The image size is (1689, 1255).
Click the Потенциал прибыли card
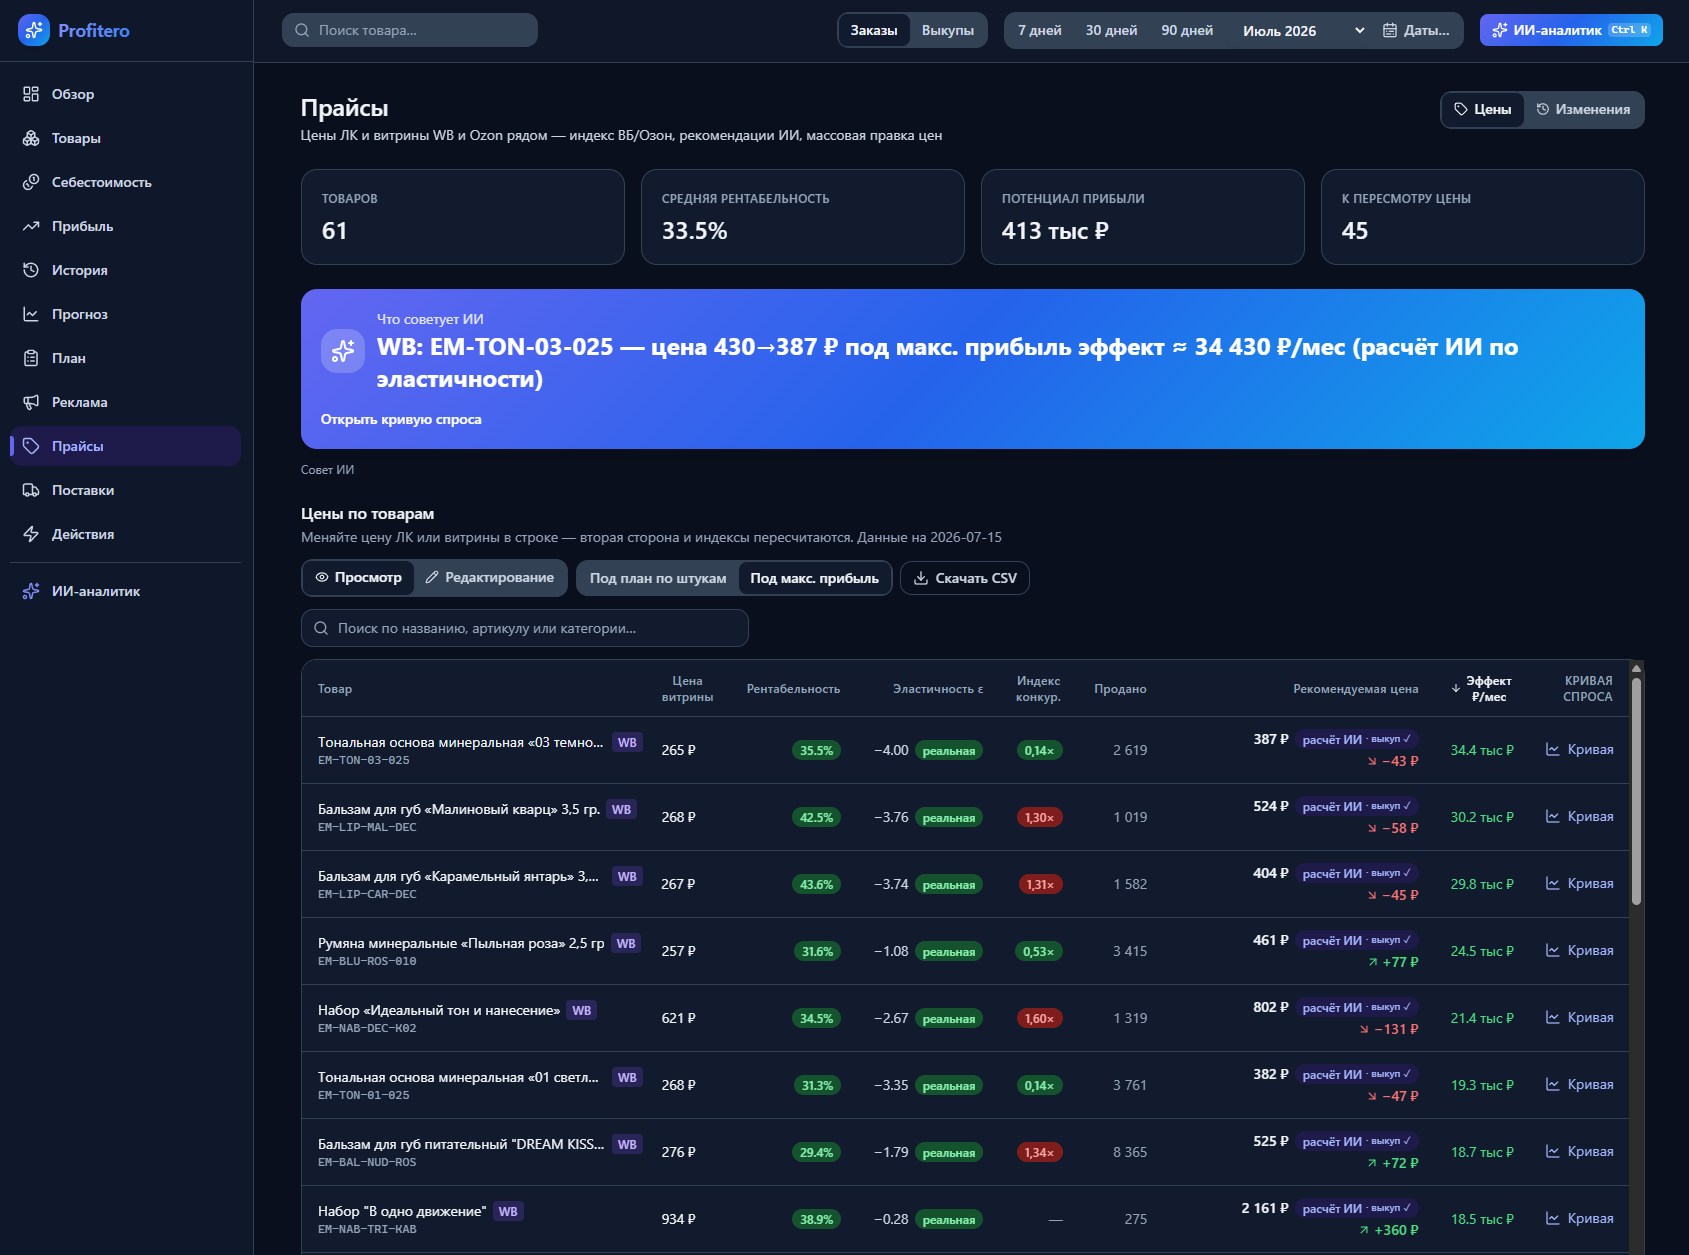(1142, 217)
